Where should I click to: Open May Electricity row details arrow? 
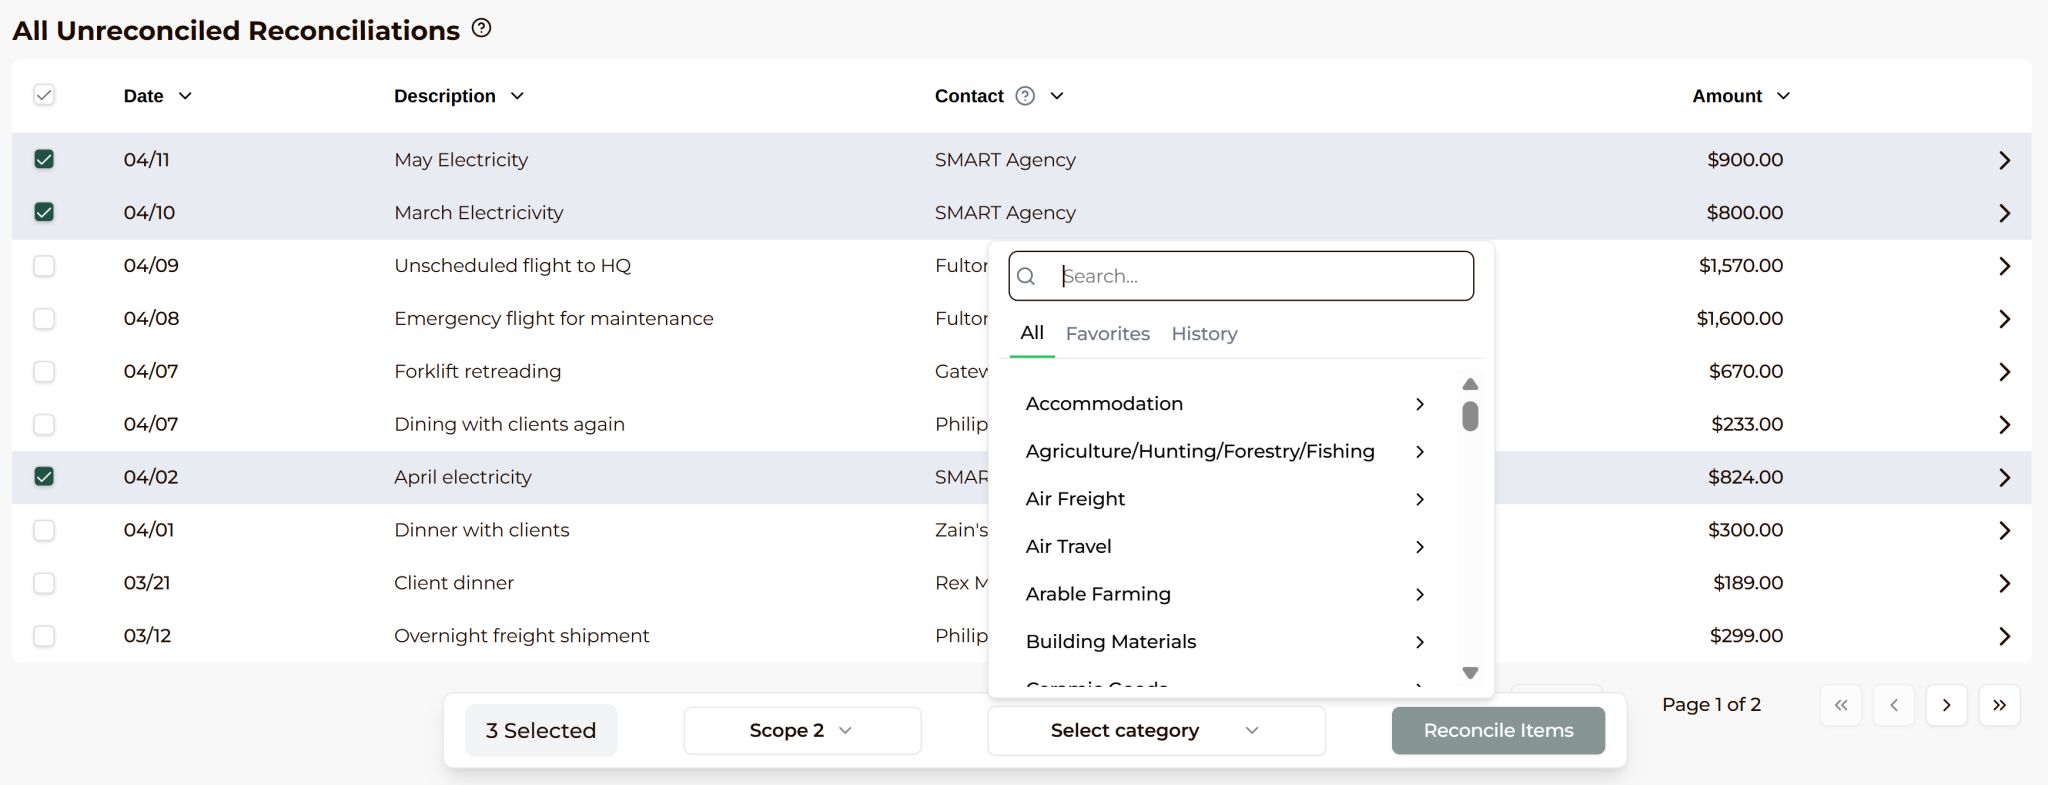click(2004, 160)
